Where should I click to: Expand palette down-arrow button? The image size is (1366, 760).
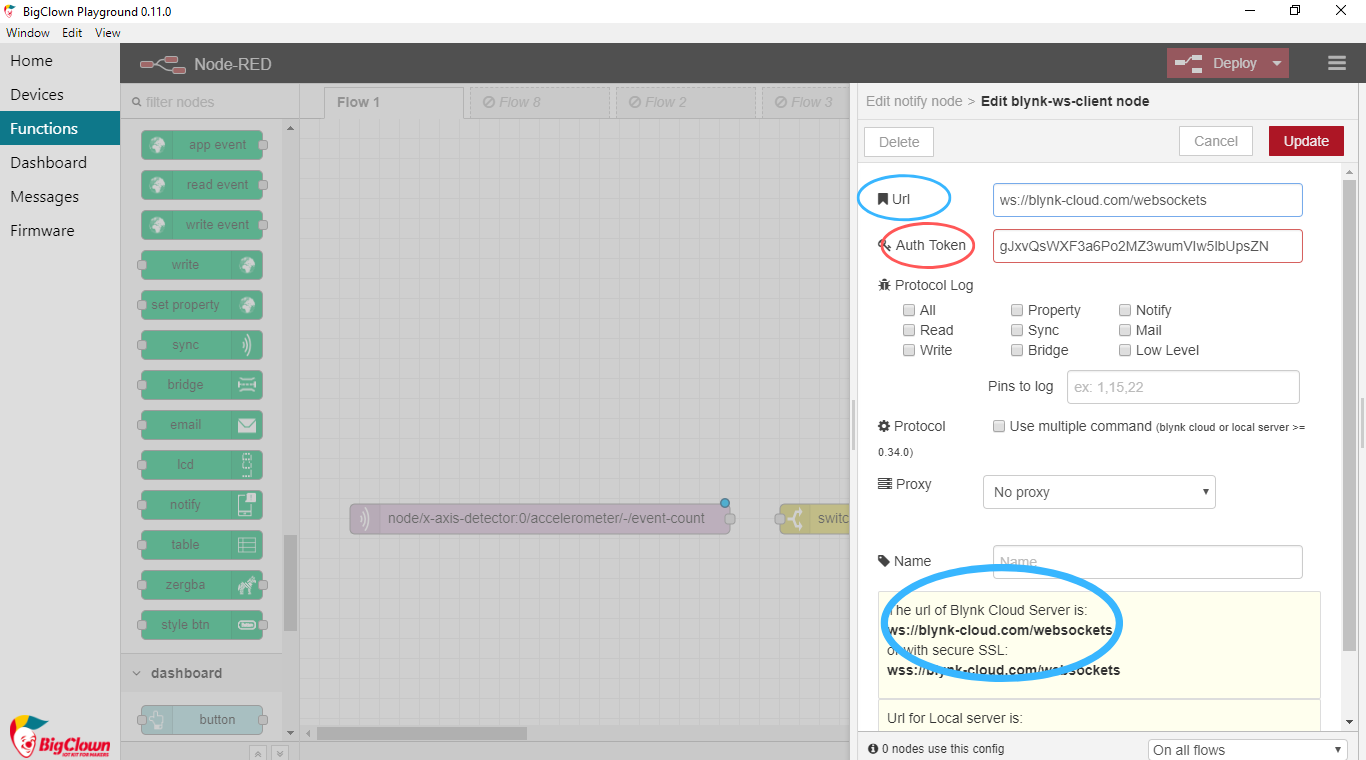point(280,753)
